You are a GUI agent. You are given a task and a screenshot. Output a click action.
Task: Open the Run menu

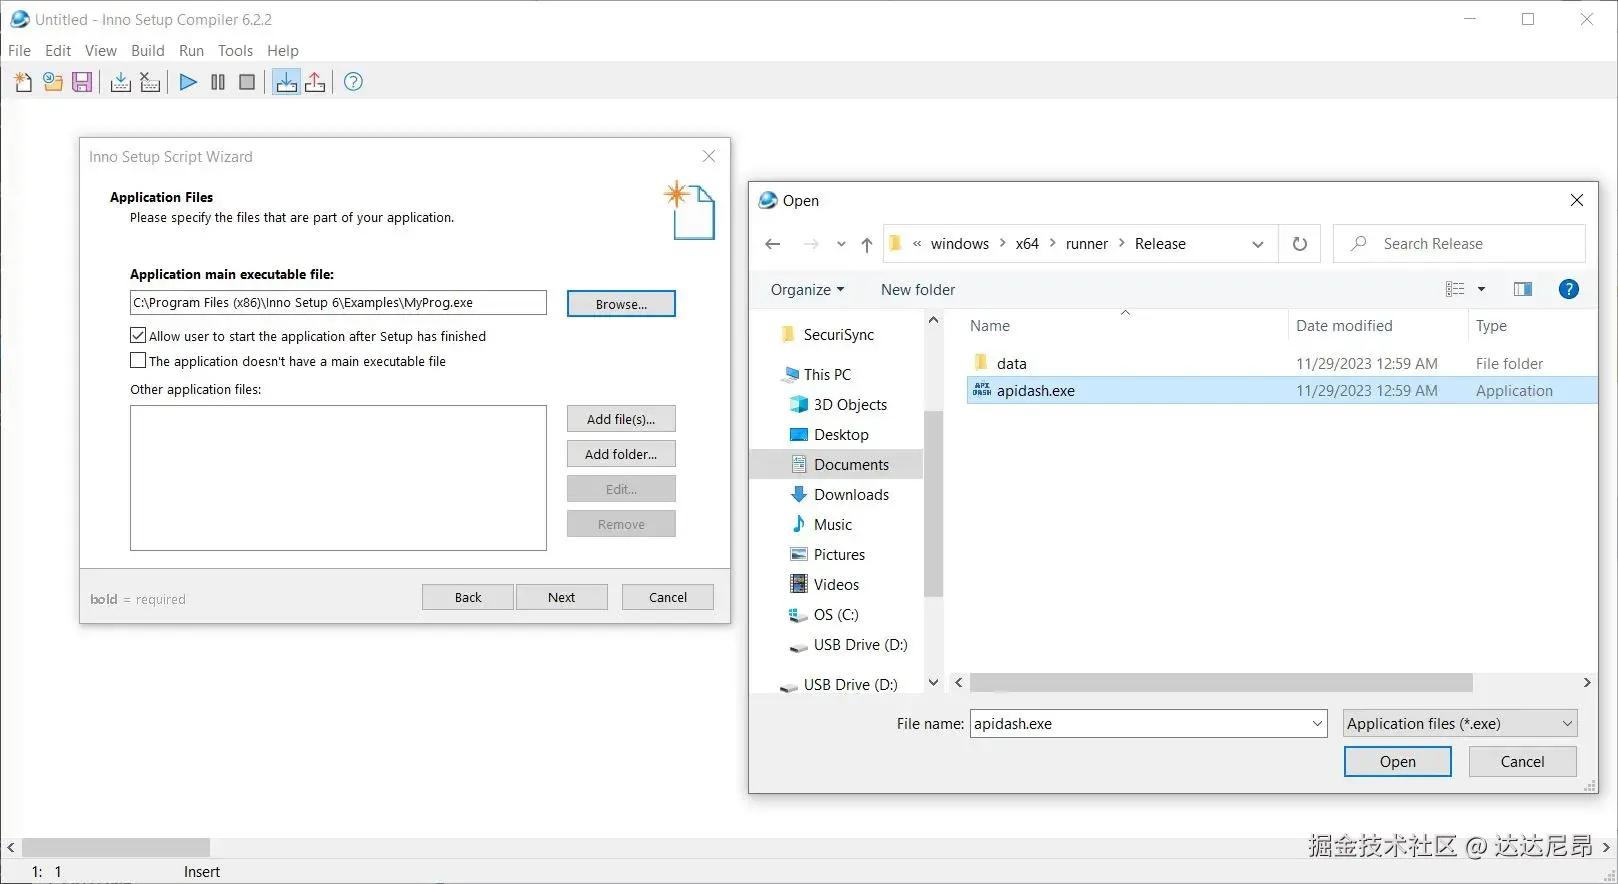click(191, 50)
